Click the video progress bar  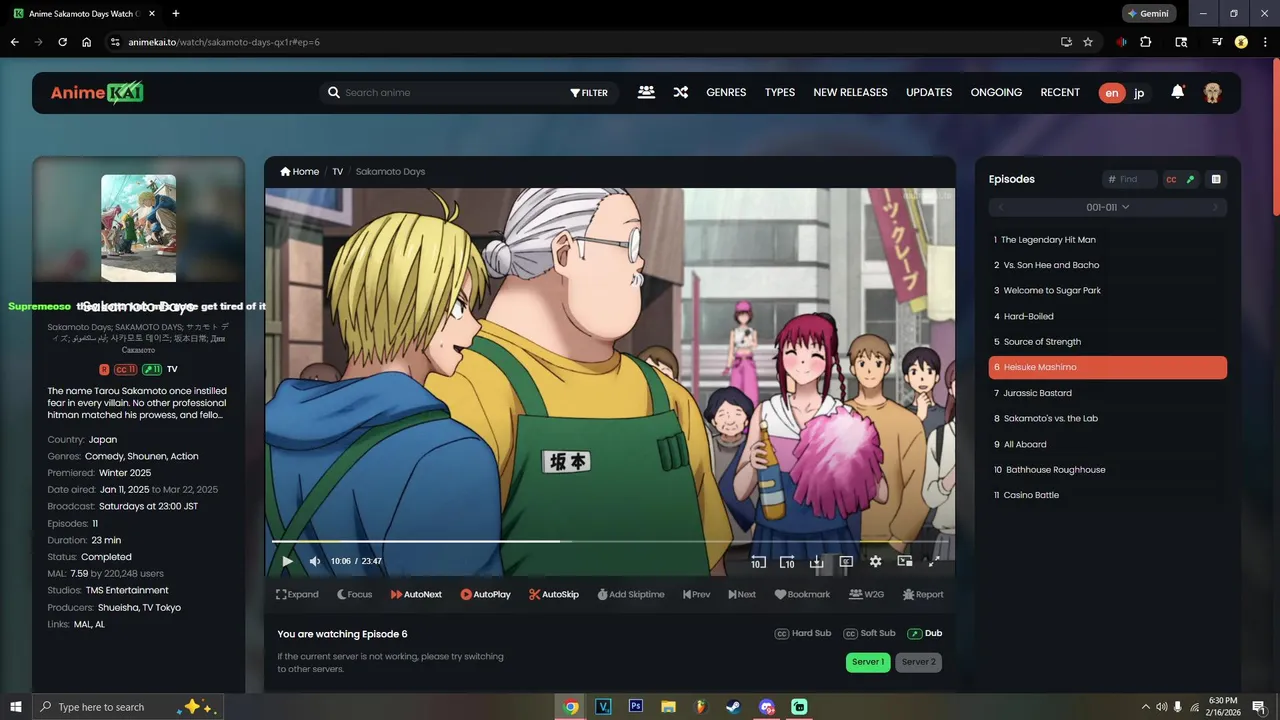tap(610, 541)
